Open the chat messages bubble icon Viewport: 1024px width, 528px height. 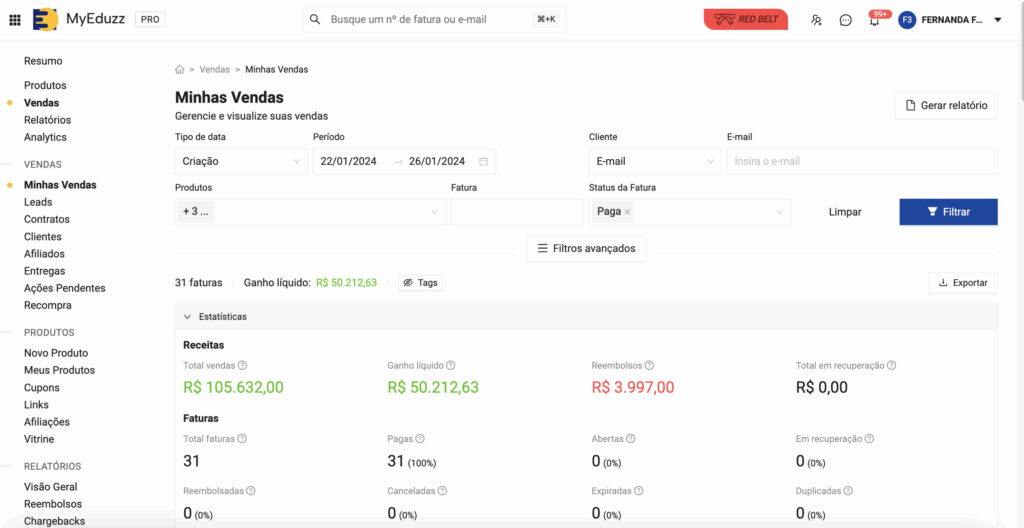point(846,20)
